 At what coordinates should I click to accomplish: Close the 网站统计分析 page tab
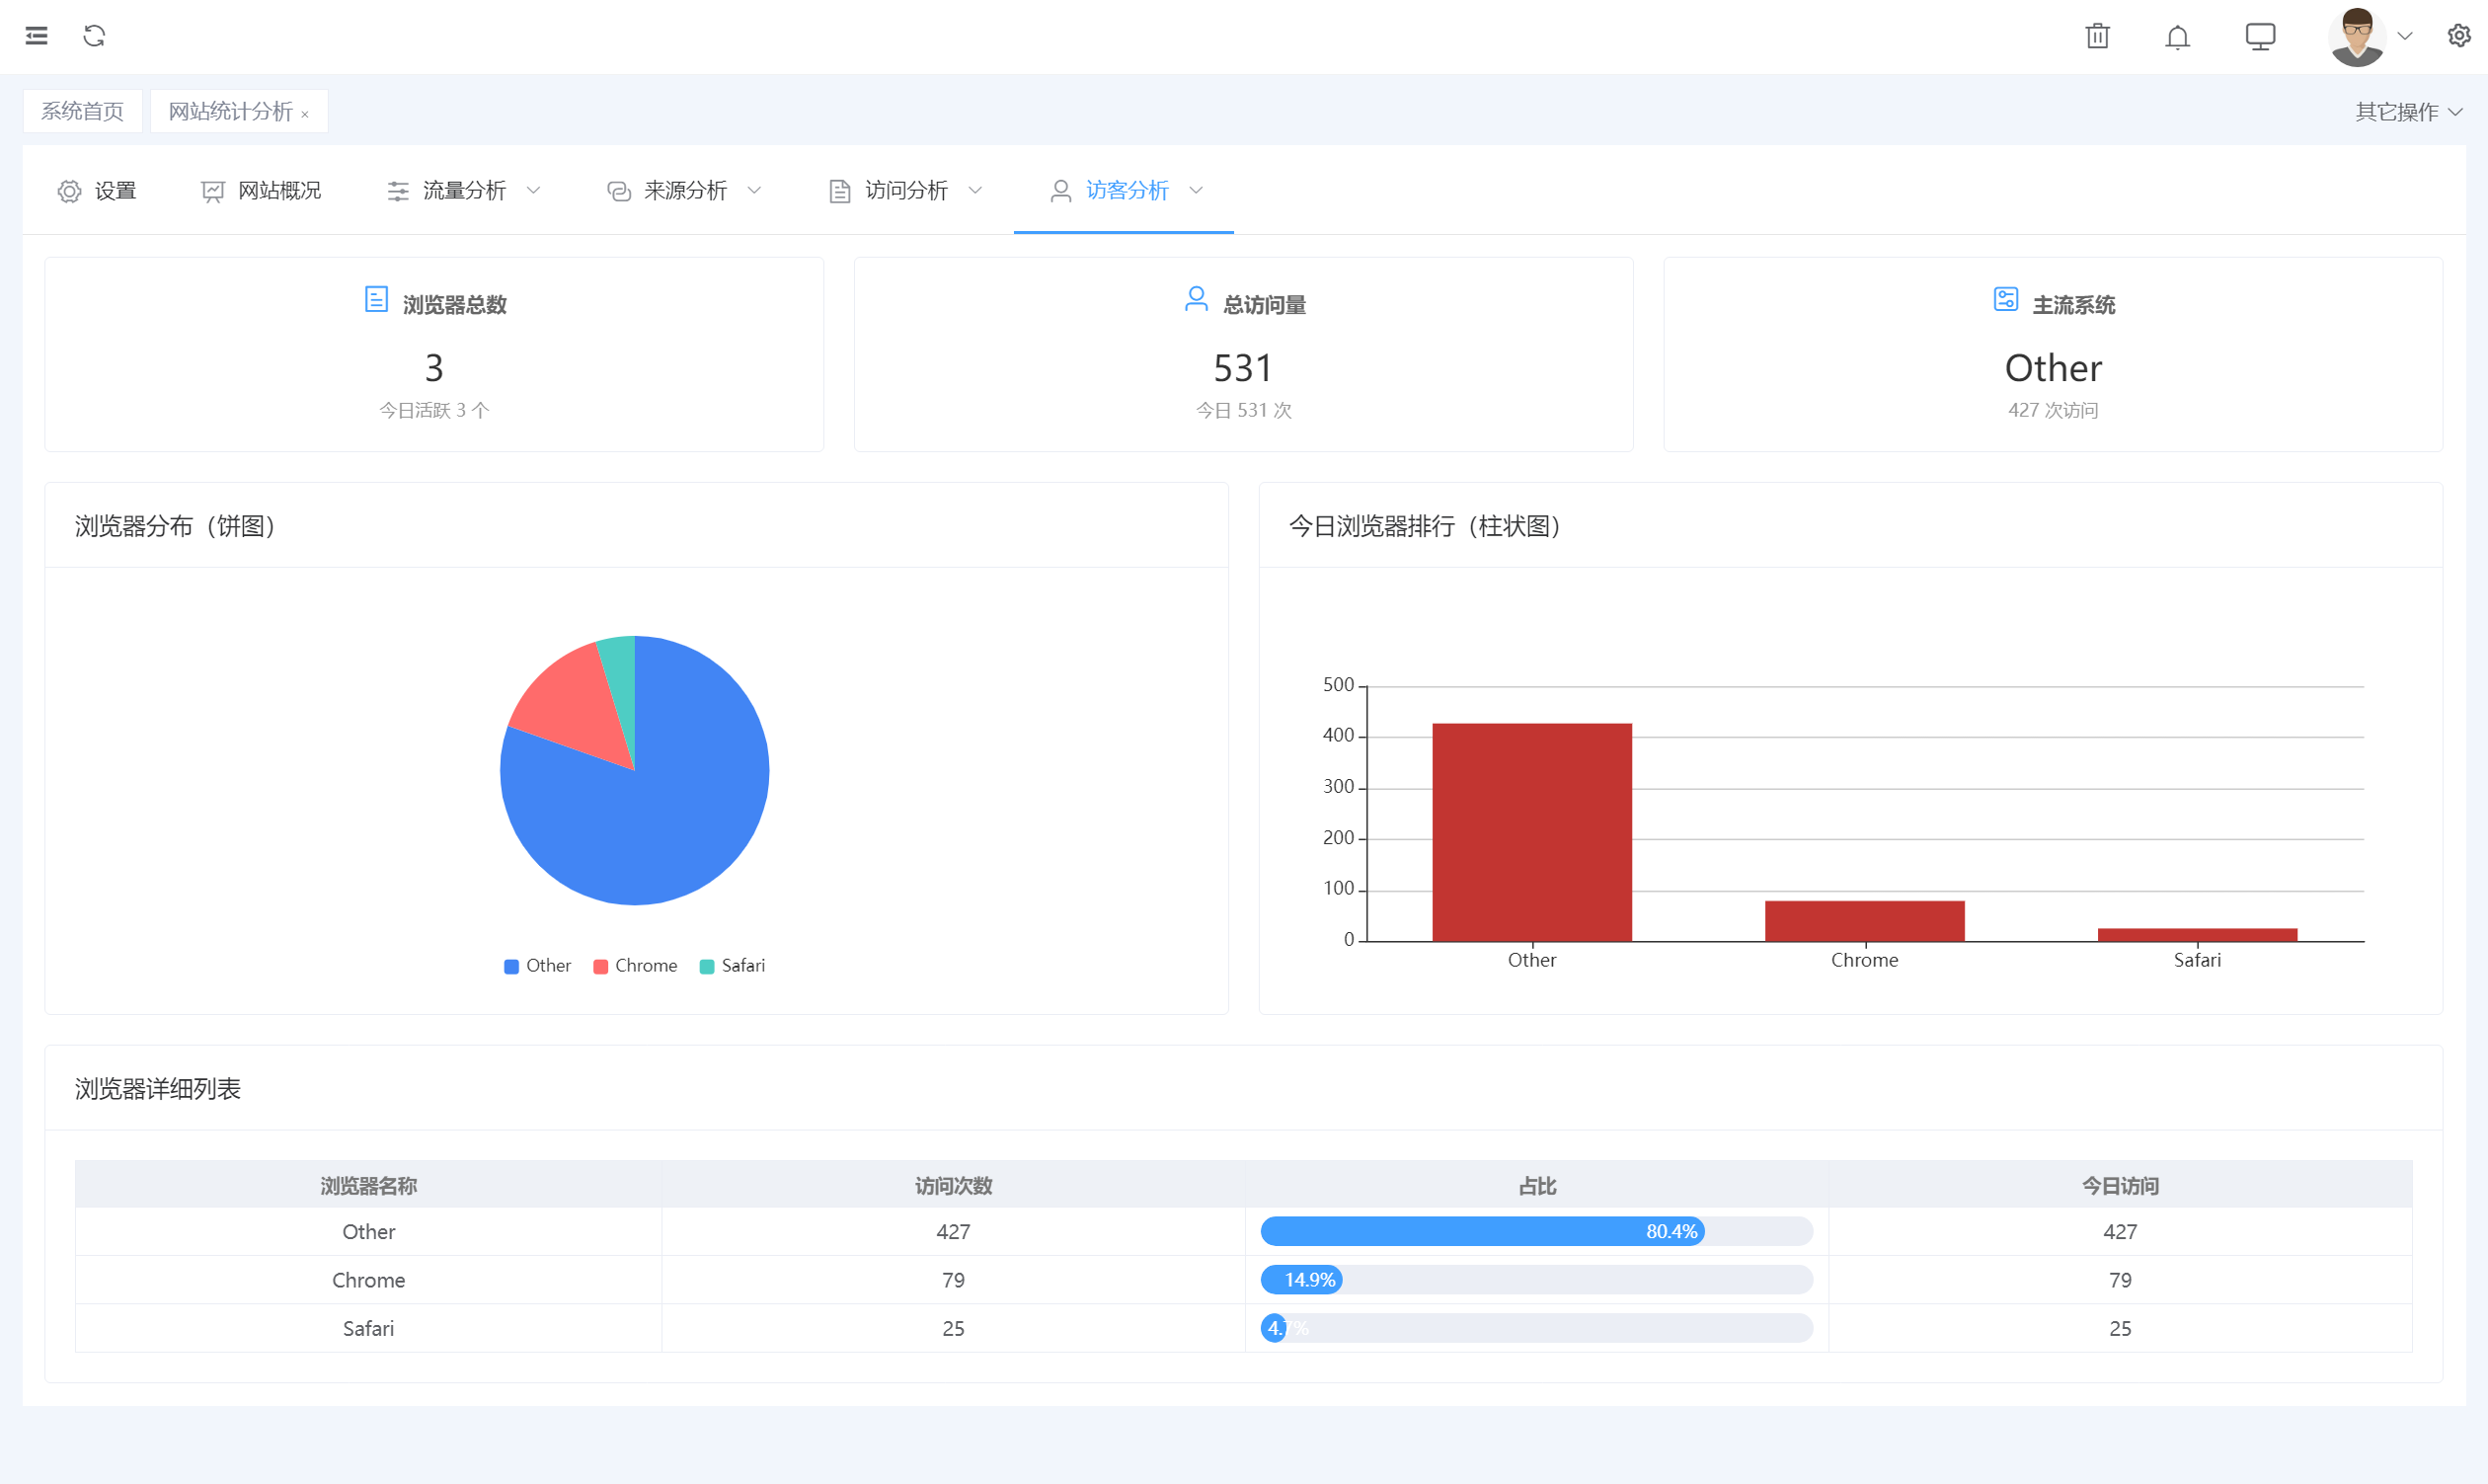[305, 114]
